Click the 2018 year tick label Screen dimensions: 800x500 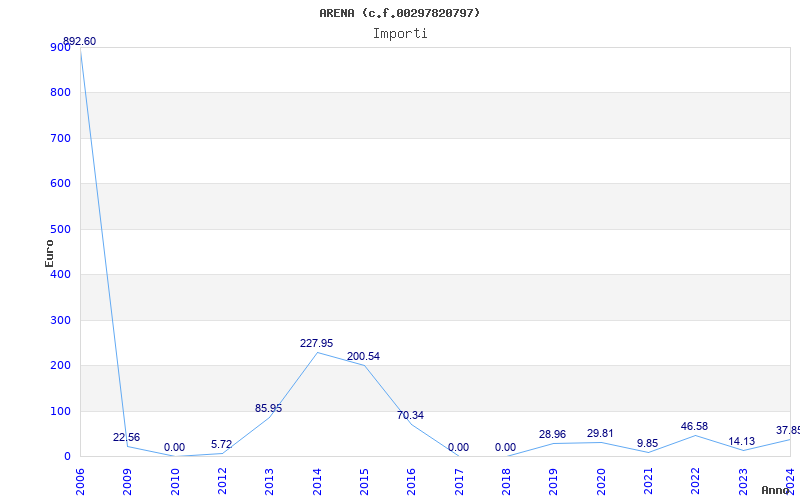coord(506,481)
